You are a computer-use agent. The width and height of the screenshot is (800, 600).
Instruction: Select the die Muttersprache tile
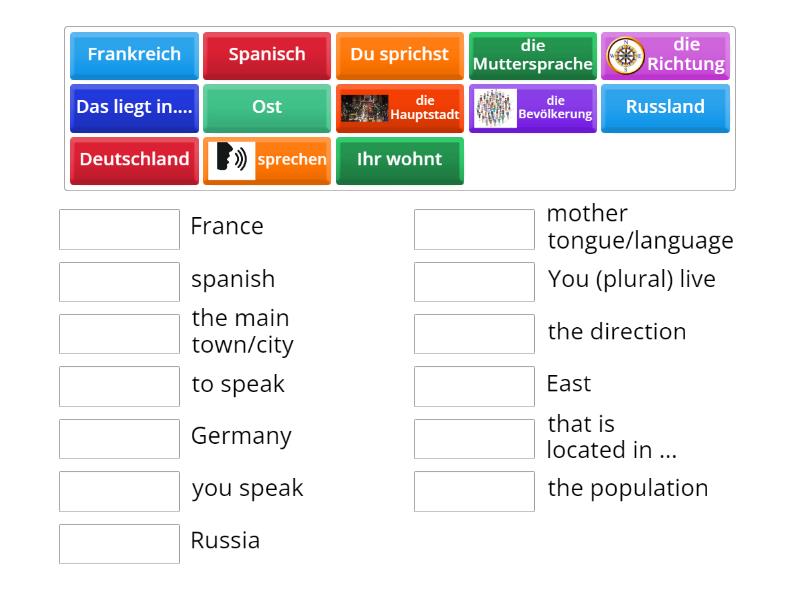532,55
